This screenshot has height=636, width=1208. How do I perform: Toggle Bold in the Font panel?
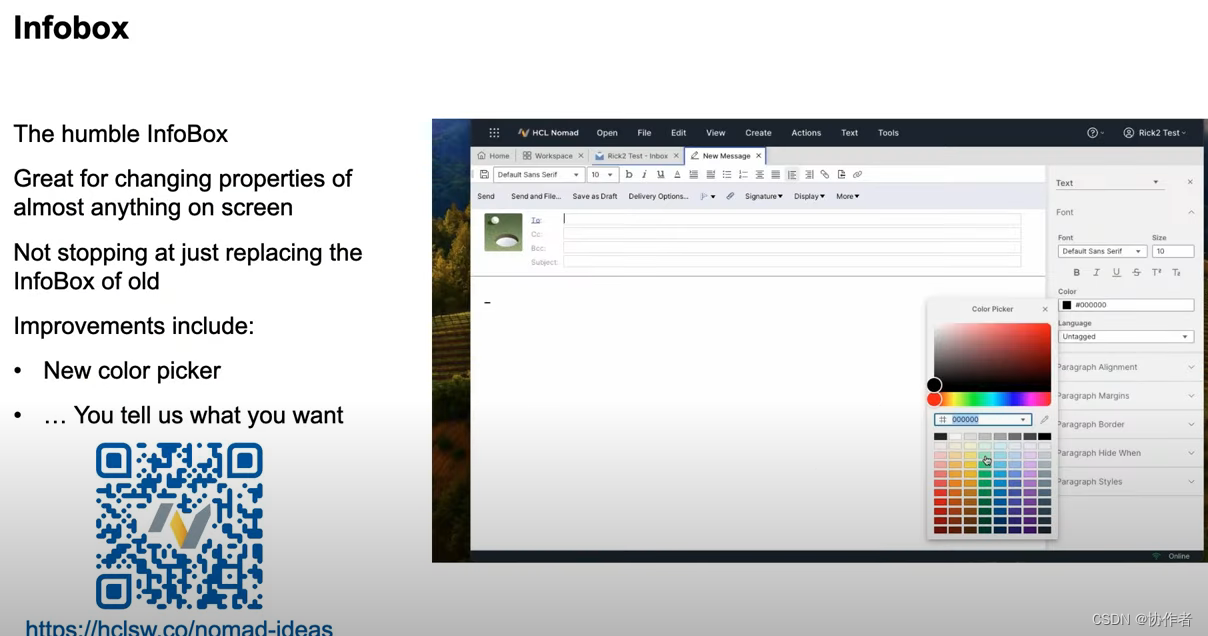(1076, 272)
